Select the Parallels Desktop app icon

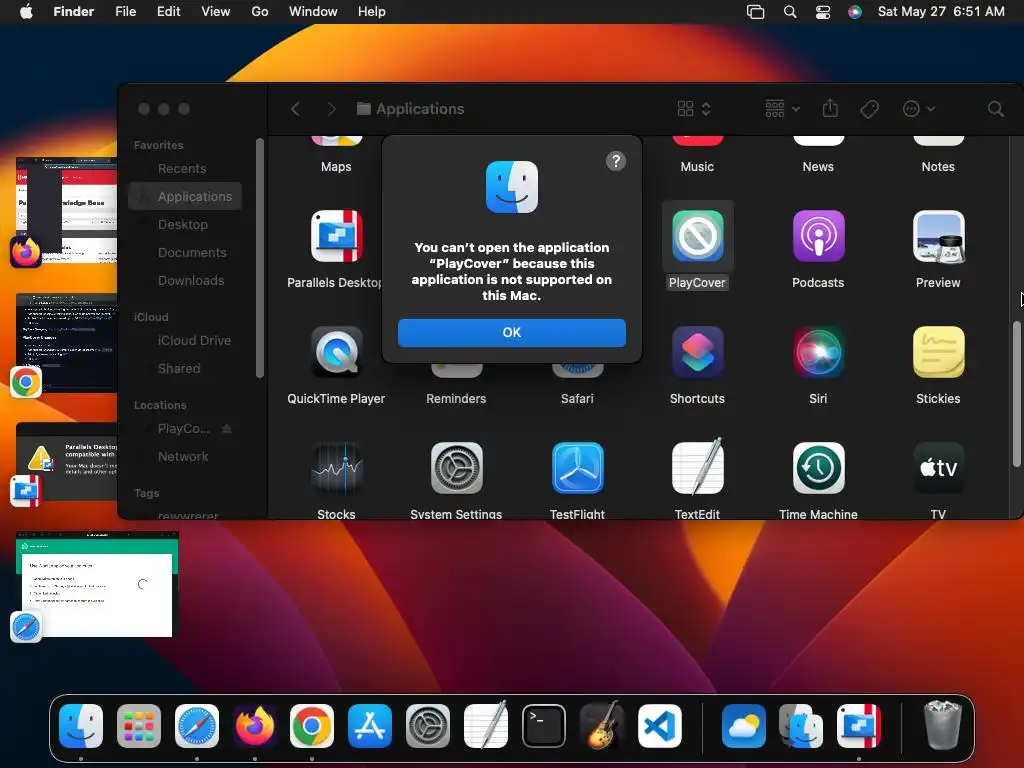[x=336, y=236]
